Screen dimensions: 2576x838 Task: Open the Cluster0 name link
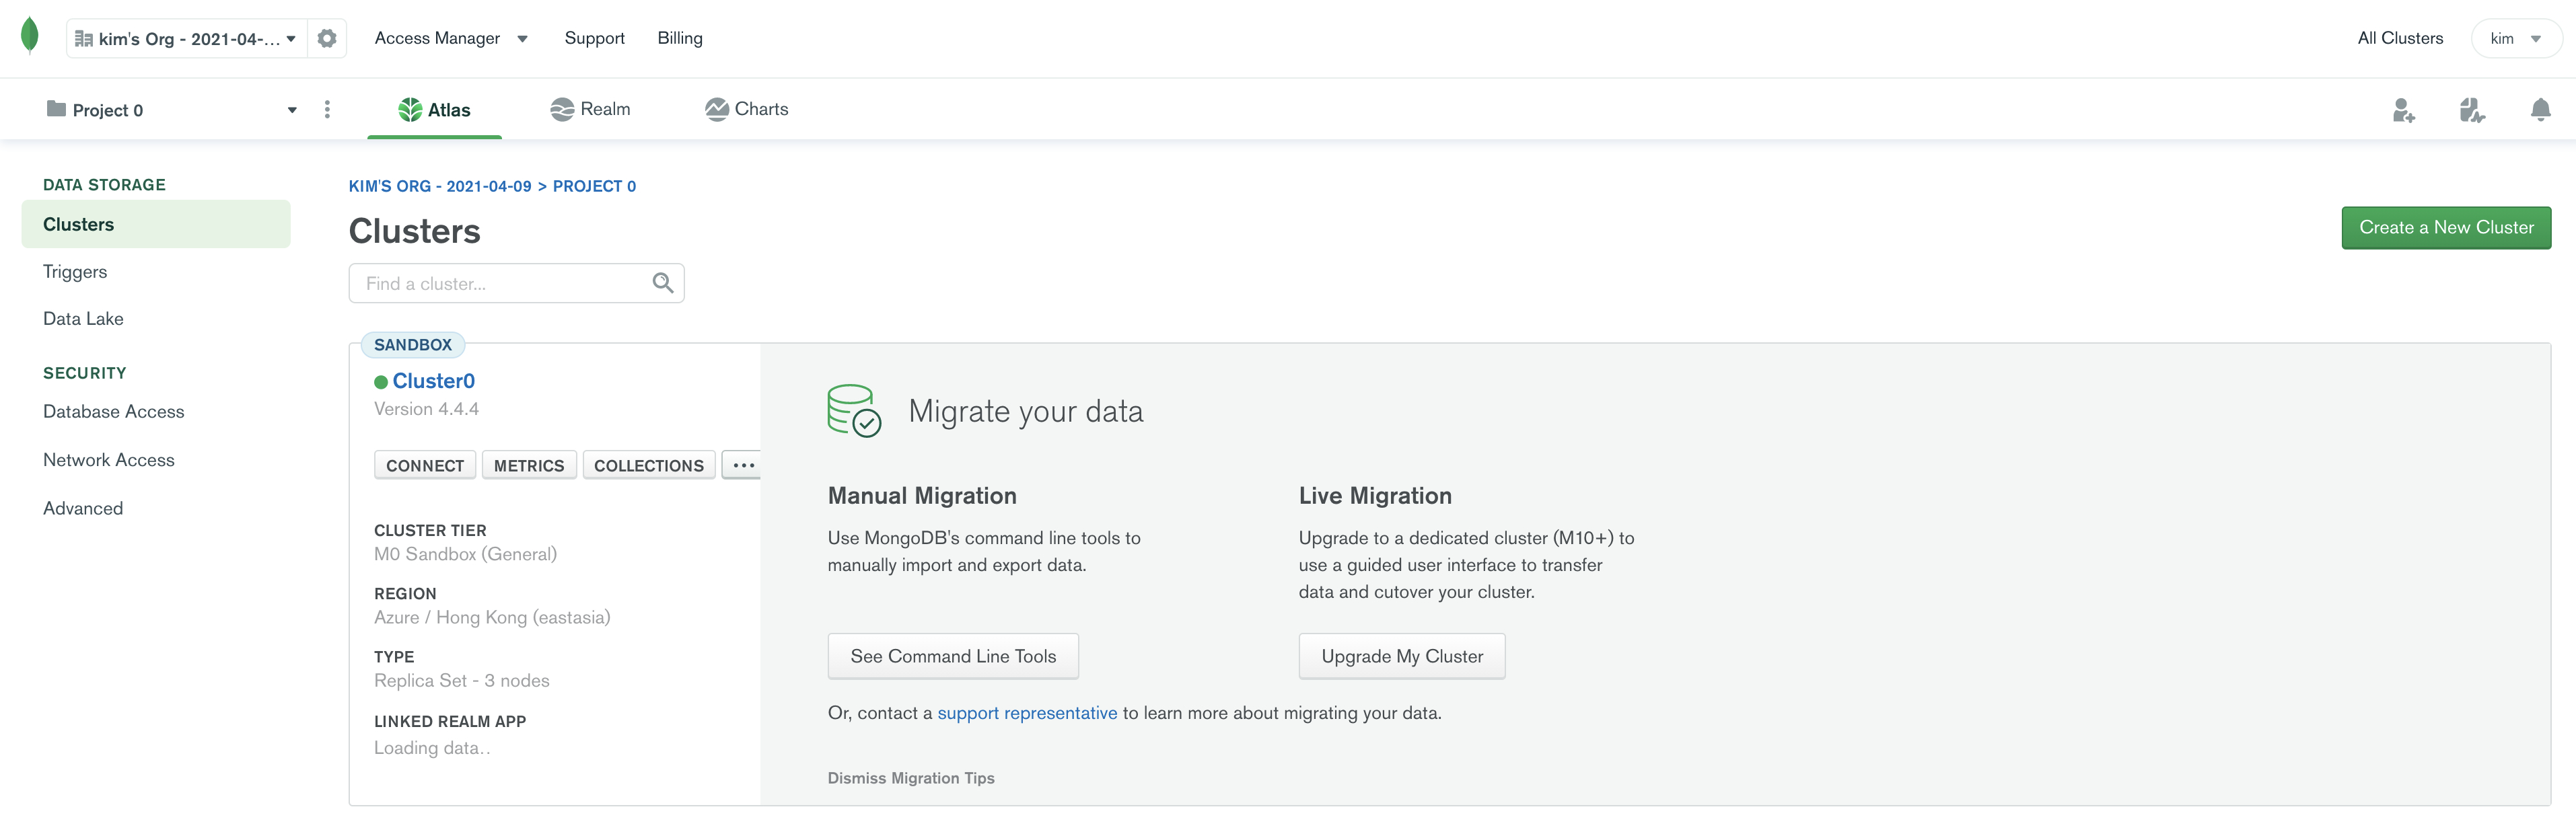click(x=433, y=381)
